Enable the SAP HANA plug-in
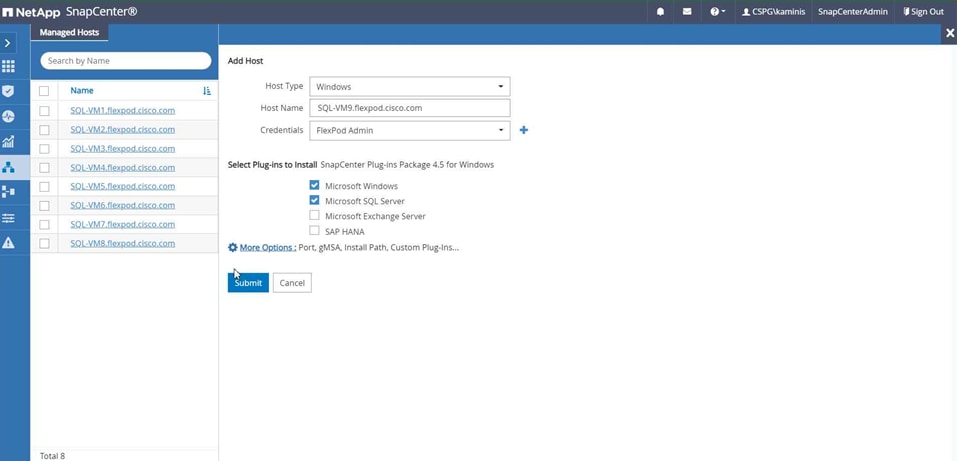957x461 pixels. click(314, 231)
